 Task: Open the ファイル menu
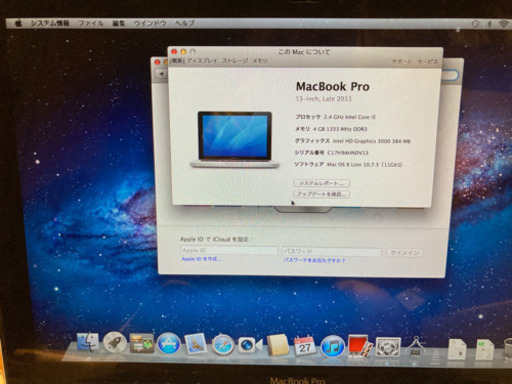coord(91,23)
